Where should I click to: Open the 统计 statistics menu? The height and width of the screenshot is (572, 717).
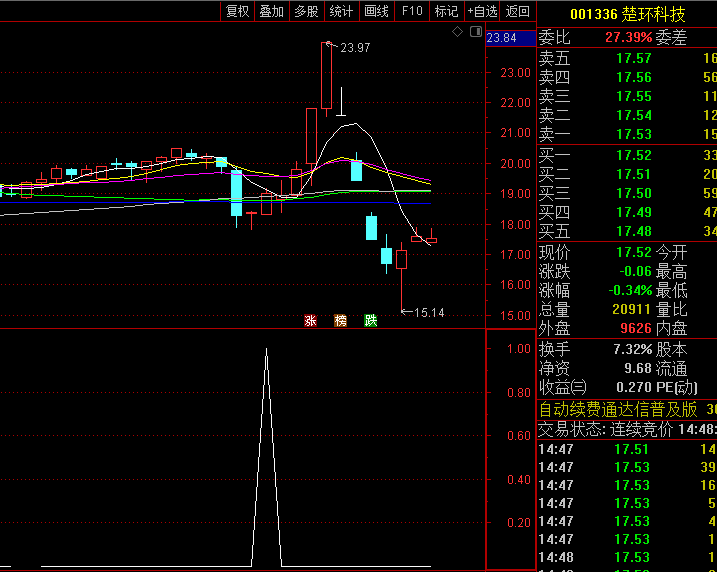tap(341, 11)
